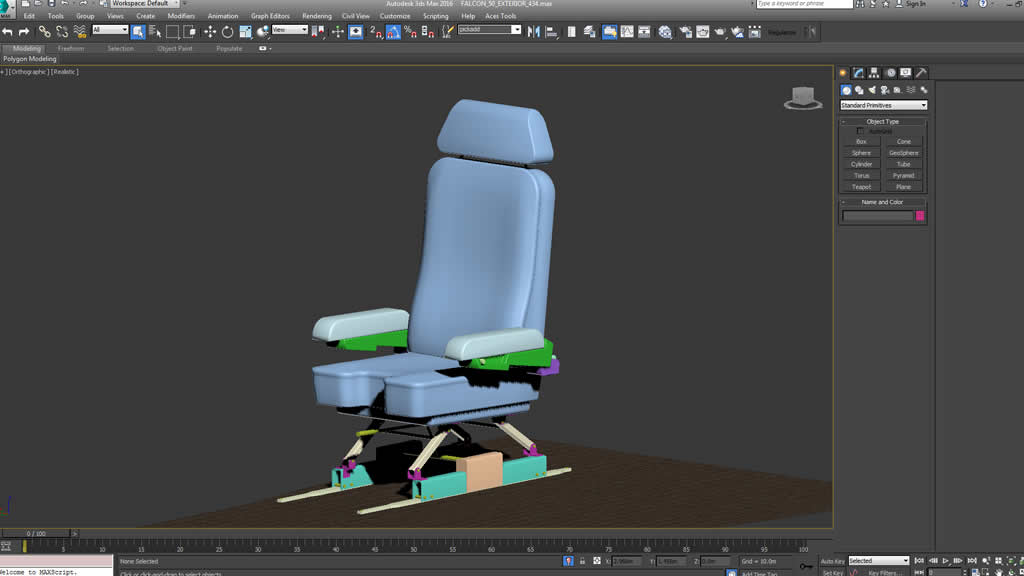
Task: Switch to the Freeform ribbon tab
Action: 71,48
